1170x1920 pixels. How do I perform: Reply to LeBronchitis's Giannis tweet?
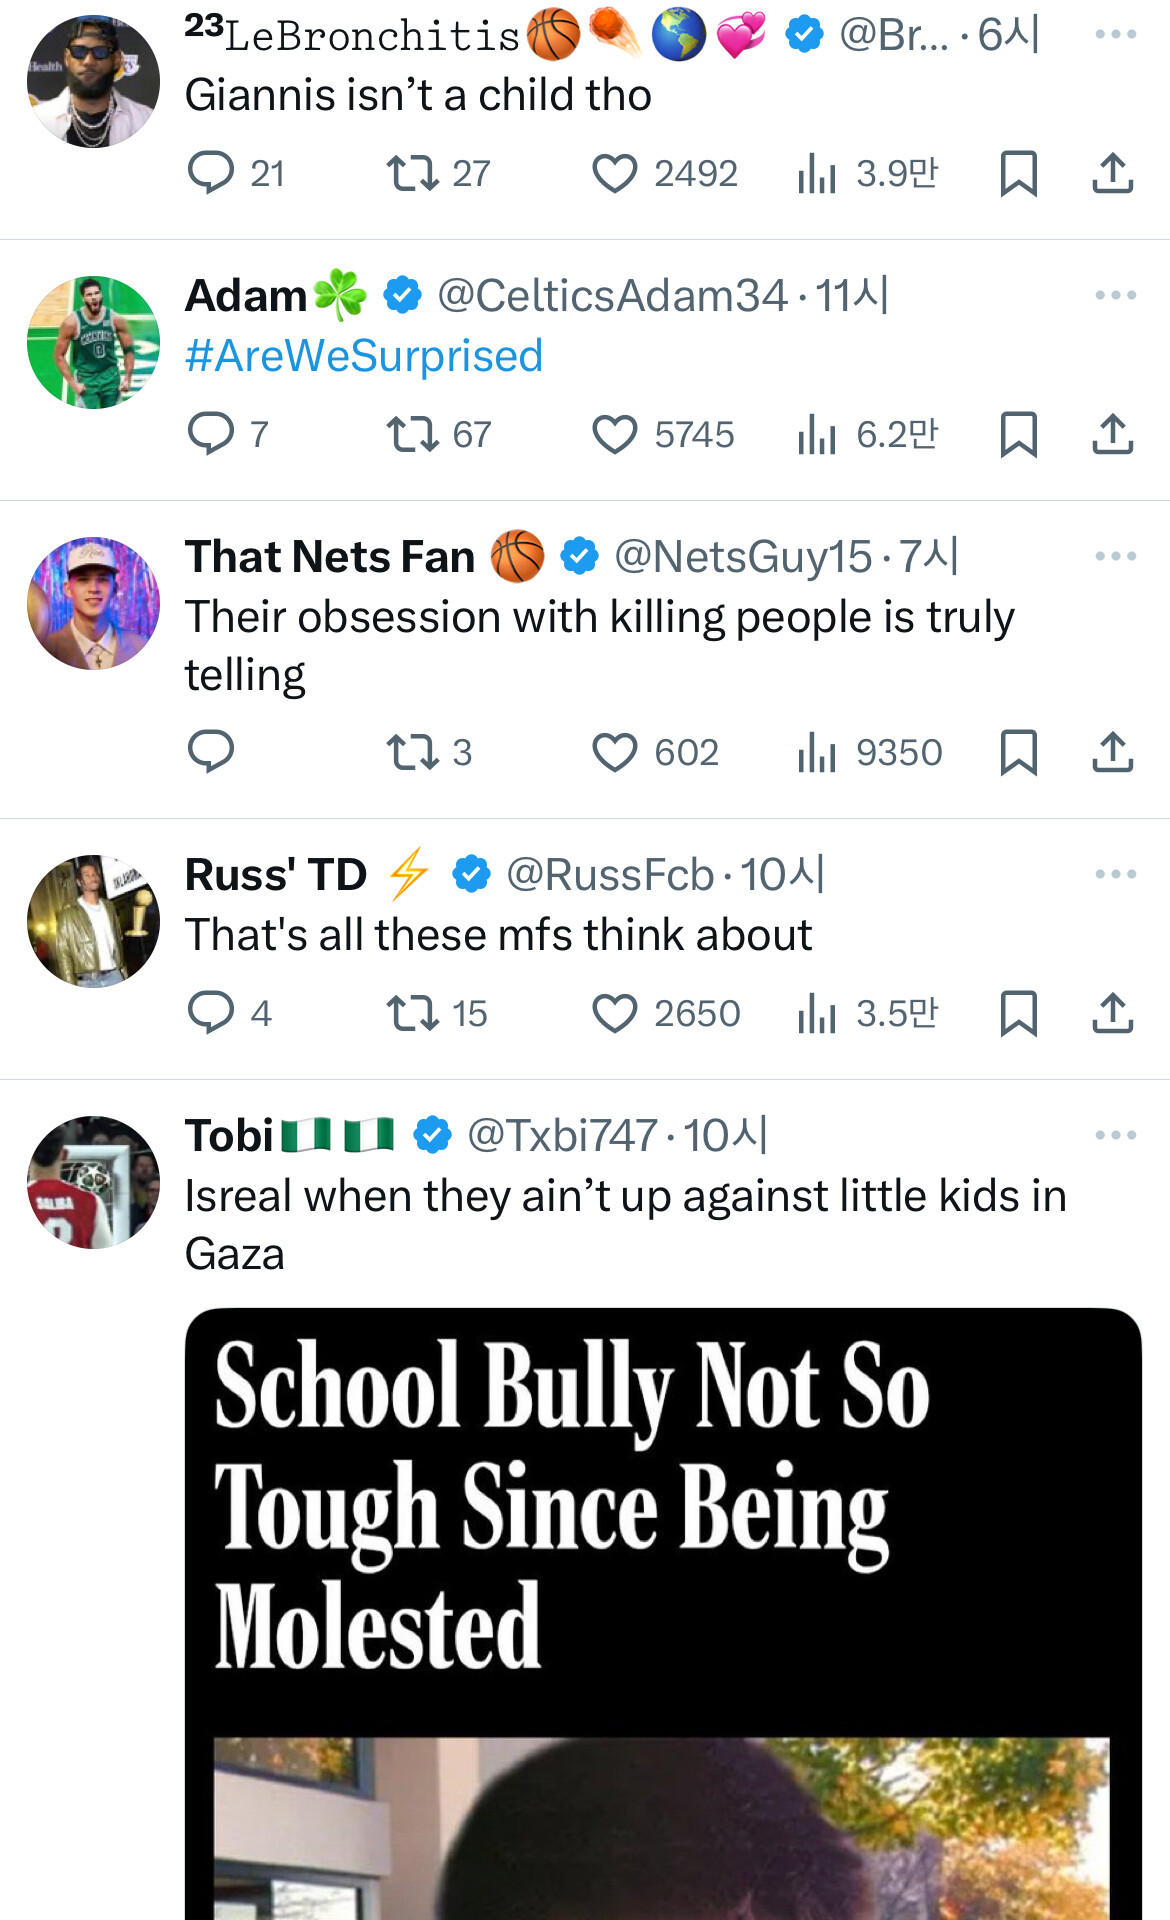coord(211,173)
